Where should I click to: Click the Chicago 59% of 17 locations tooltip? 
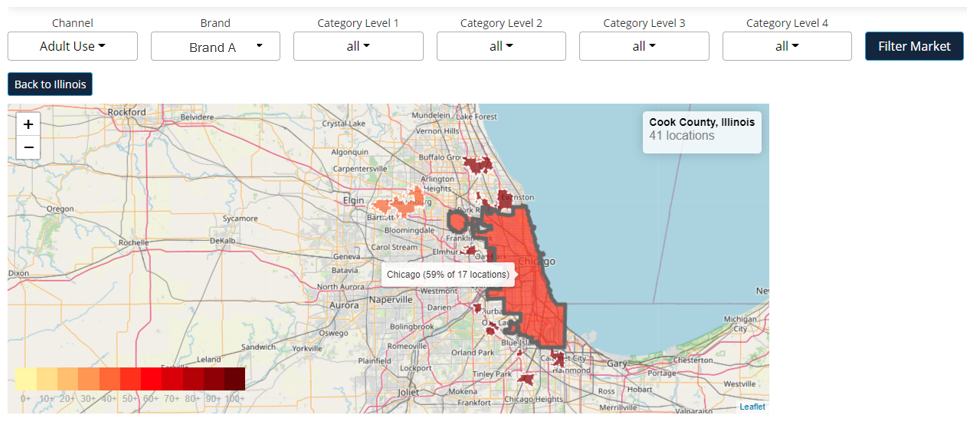click(x=447, y=274)
